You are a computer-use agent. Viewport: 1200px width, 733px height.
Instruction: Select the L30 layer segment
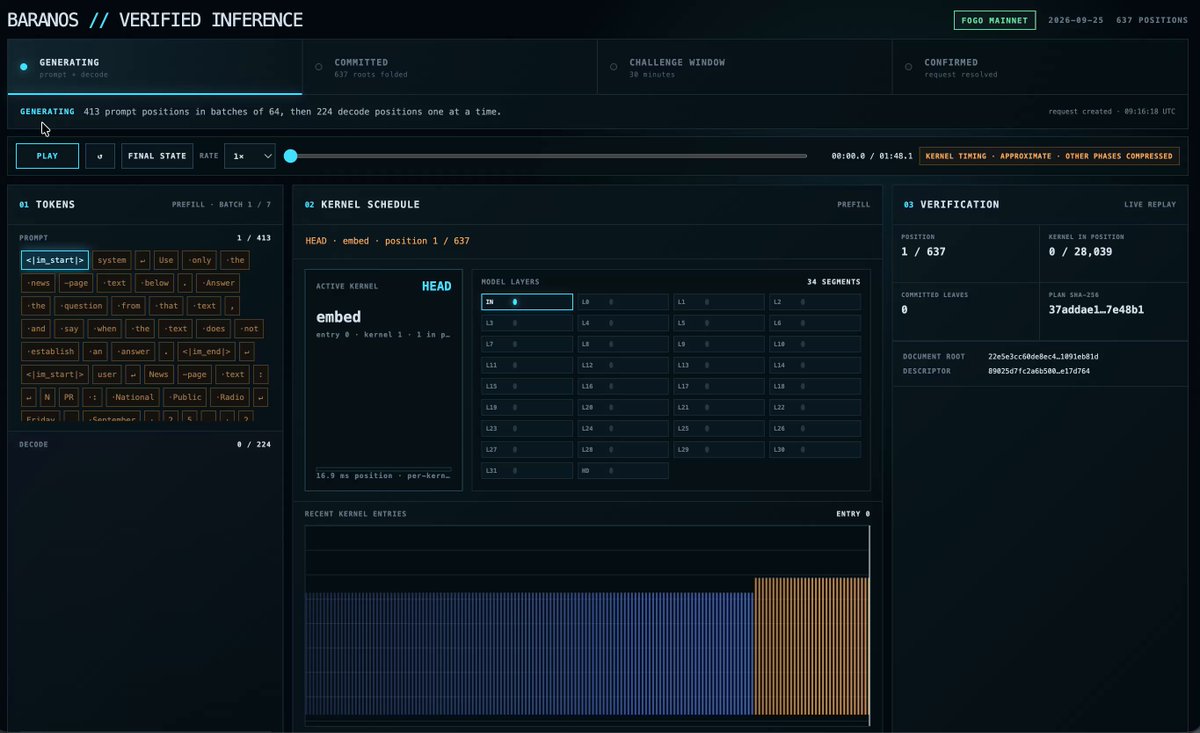tap(815, 449)
